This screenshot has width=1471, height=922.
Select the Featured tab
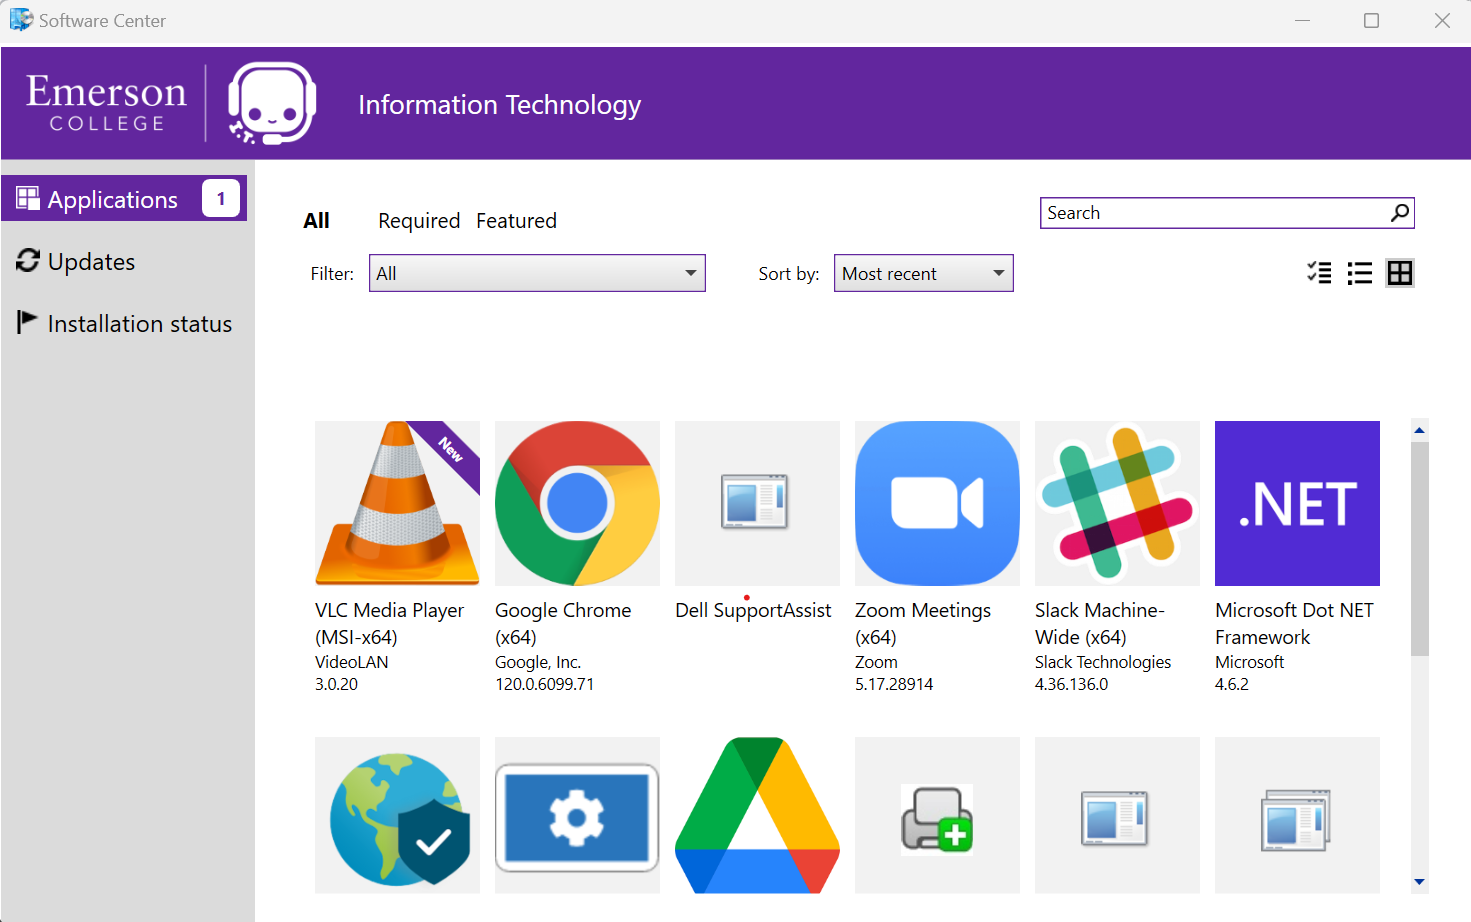click(516, 221)
